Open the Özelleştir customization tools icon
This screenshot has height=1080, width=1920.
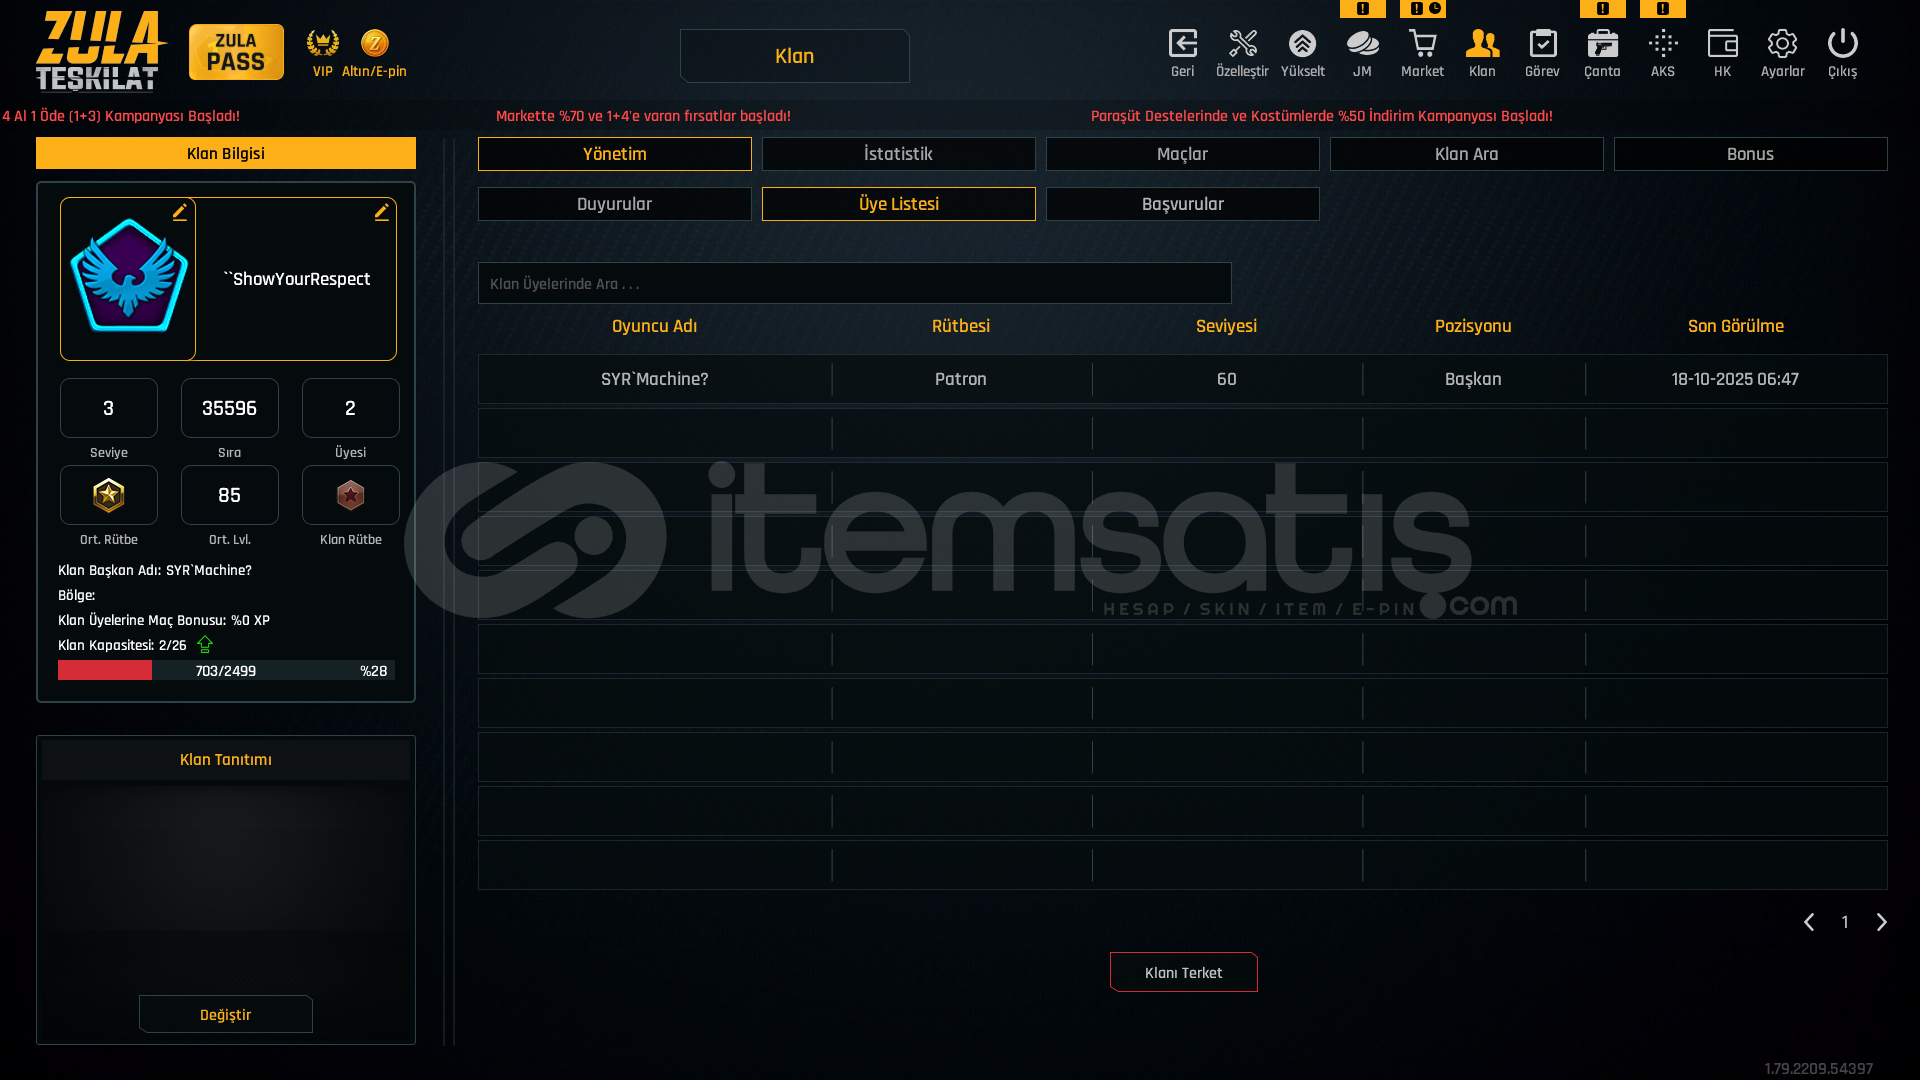tap(1242, 45)
